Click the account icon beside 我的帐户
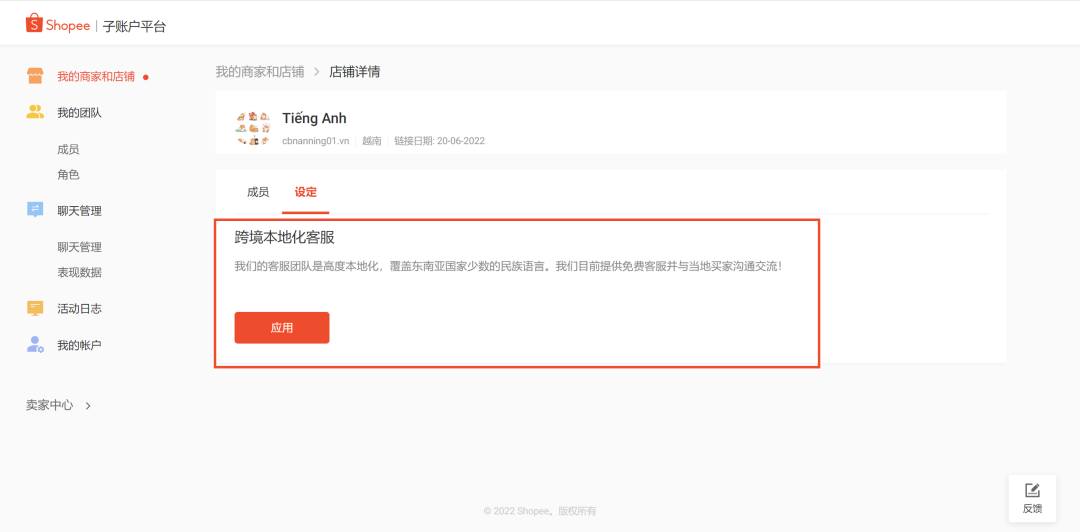1080x532 pixels. [35, 345]
